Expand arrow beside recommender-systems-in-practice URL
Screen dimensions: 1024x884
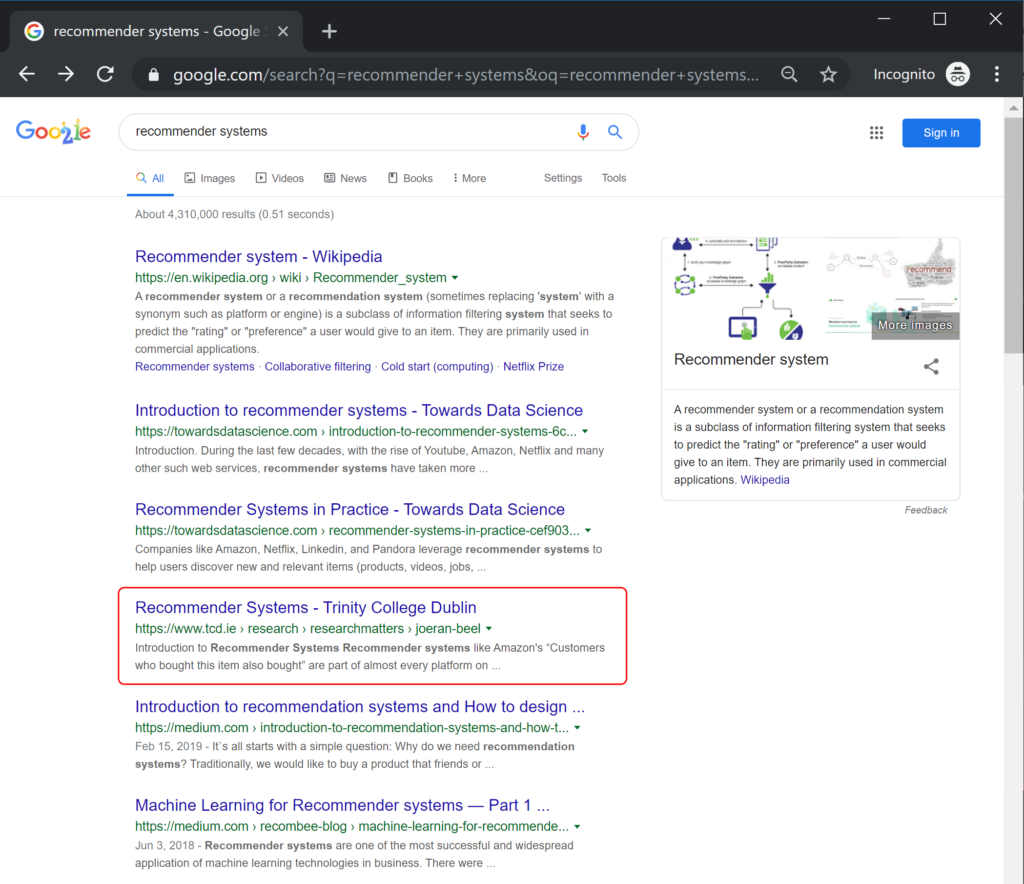click(x=588, y=531)
